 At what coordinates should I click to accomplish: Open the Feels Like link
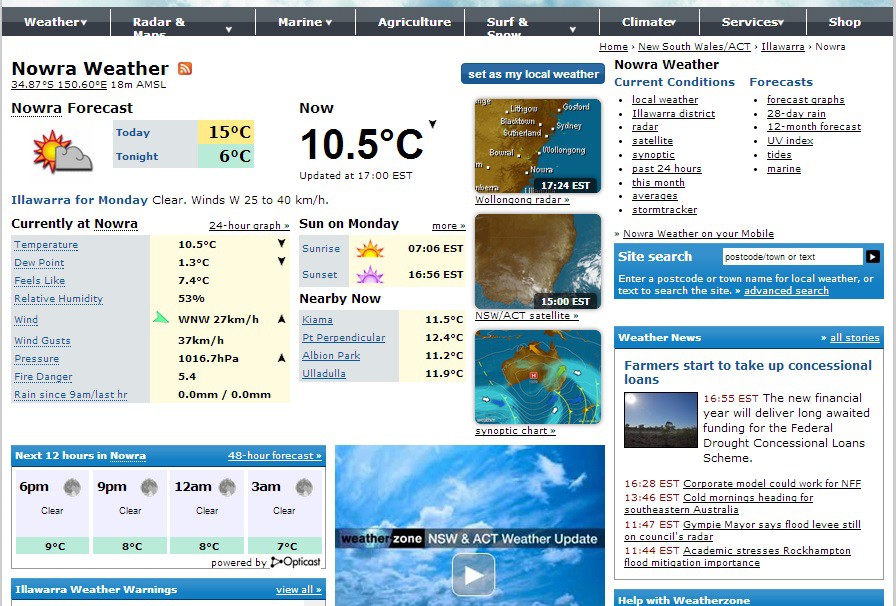39,281
